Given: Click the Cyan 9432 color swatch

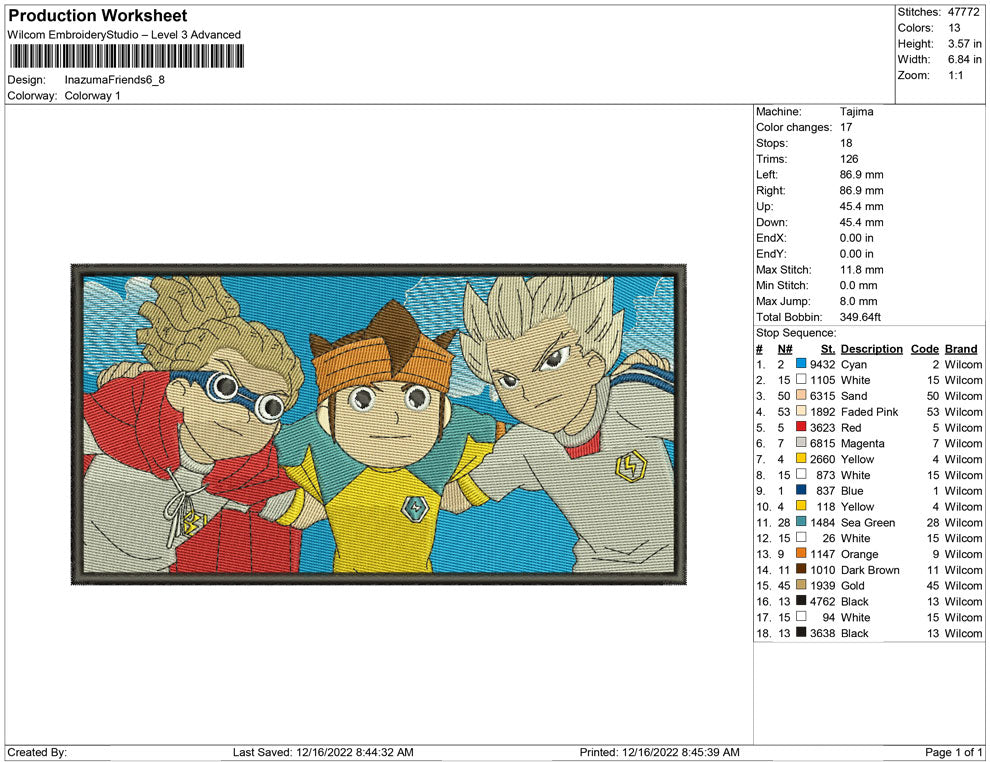Looking at the screenshot, I should click(801, 364).
